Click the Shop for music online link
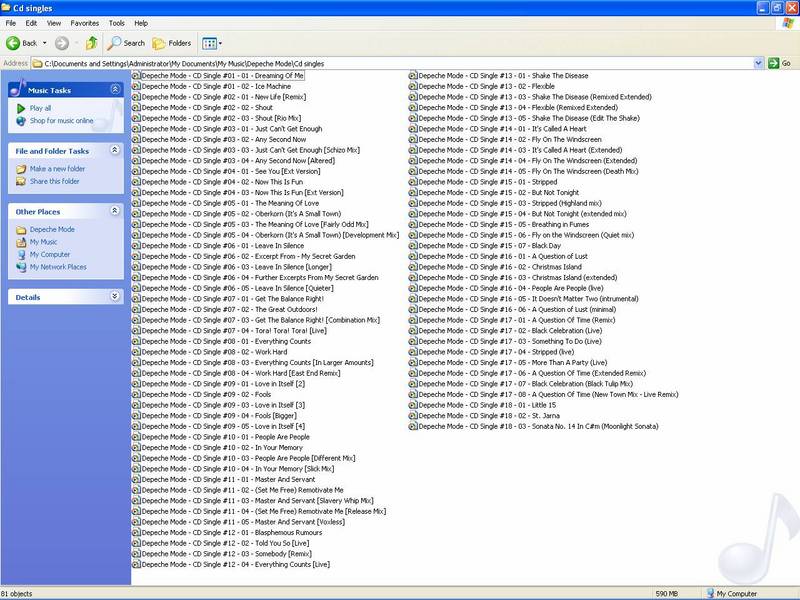 point(61,121)
